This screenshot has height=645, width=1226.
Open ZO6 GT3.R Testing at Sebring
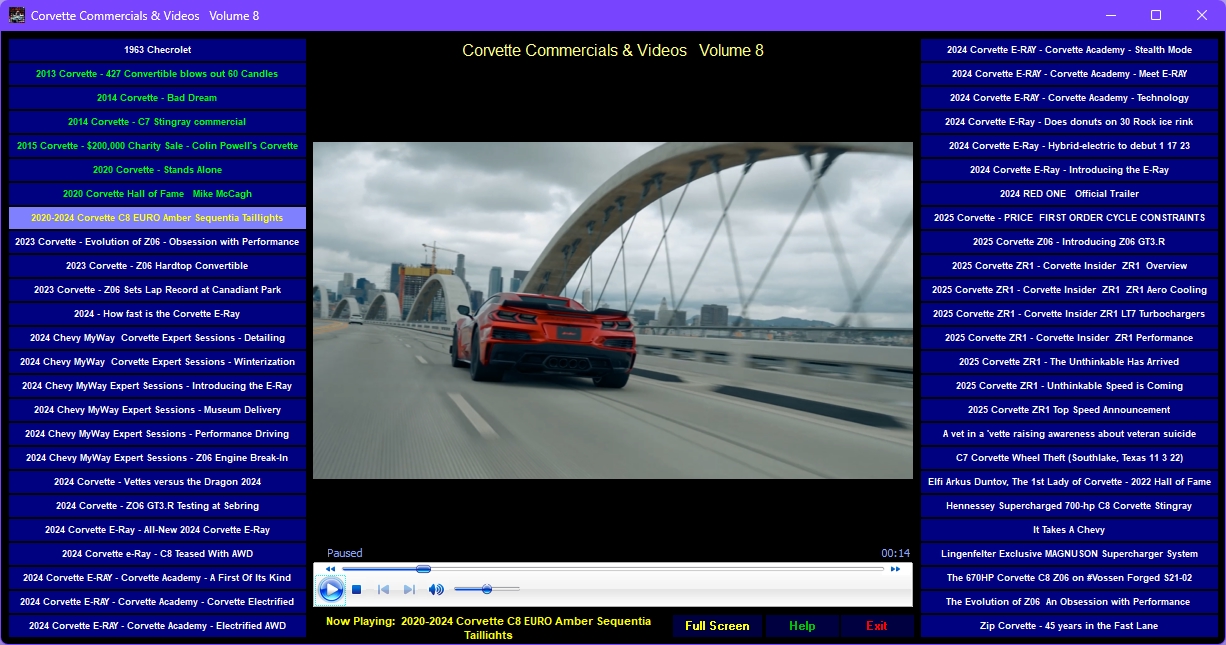click(157, 506)
